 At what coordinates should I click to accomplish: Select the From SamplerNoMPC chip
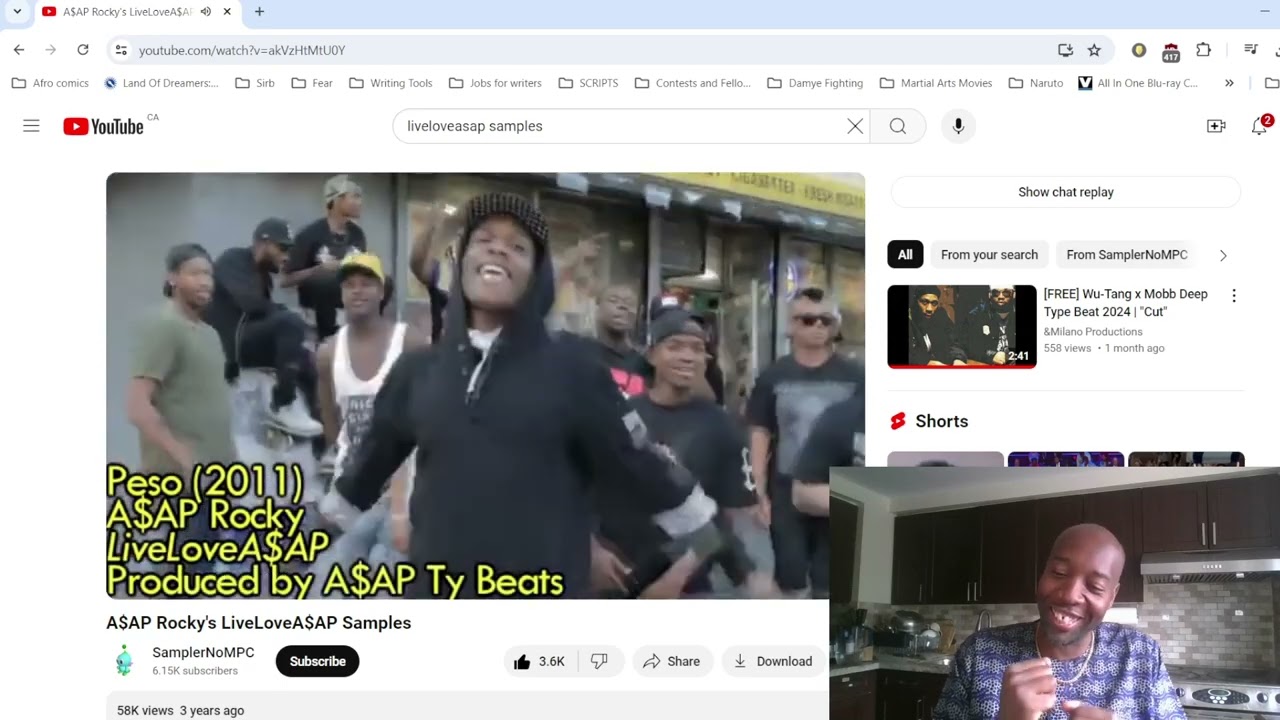[1127, 255]
